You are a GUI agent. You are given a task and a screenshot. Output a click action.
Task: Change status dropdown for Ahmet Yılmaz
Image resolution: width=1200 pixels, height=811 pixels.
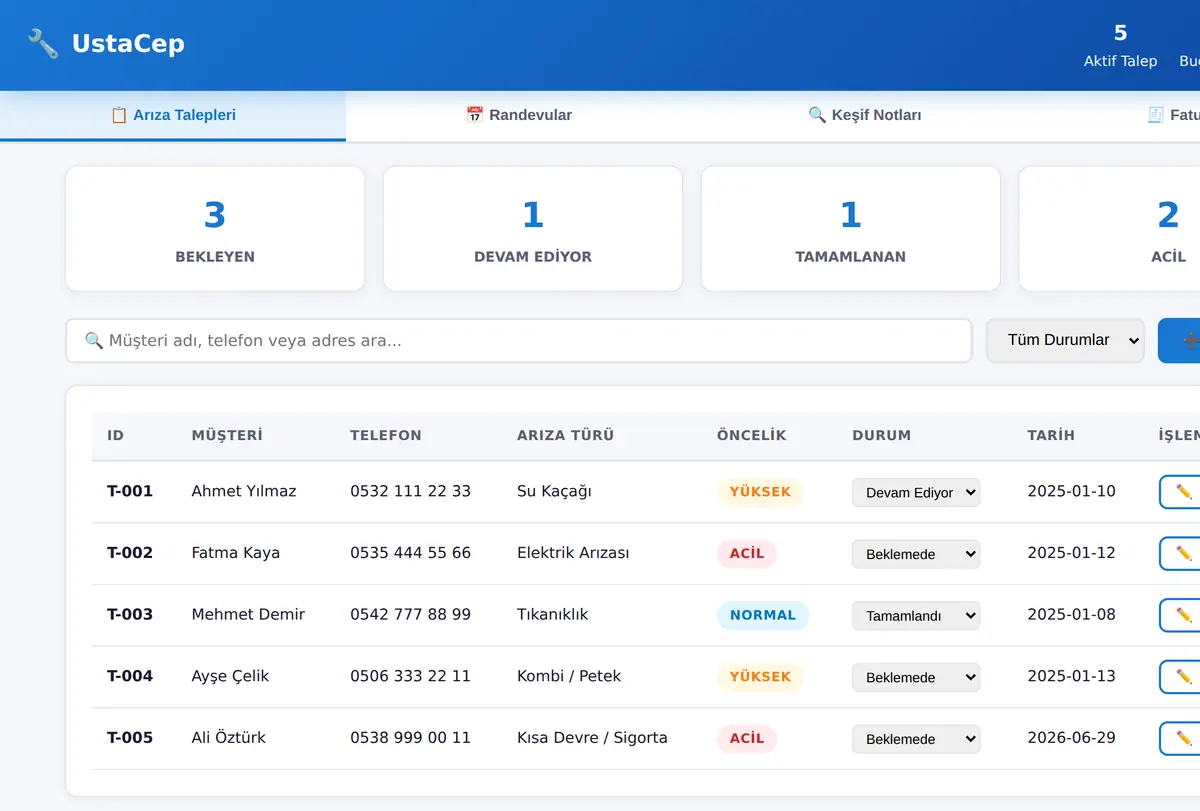(x=916, y=492)
